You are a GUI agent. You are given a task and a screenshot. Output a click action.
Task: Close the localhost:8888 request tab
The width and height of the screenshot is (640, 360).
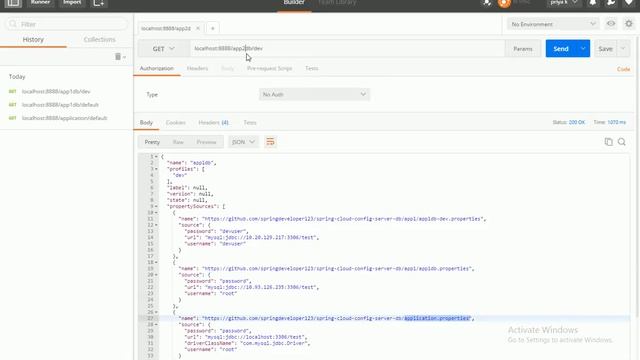(x=198, y=28)
